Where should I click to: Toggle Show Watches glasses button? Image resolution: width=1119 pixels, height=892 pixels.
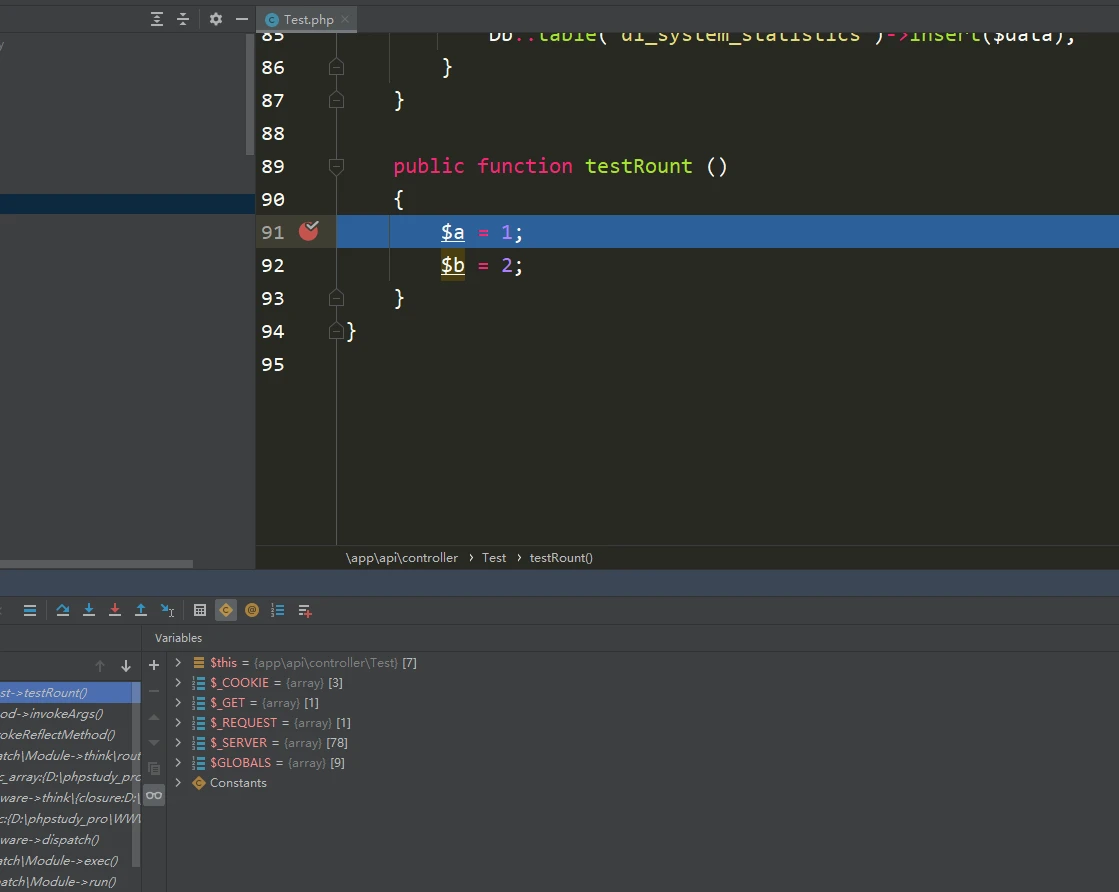click(154, 795)
